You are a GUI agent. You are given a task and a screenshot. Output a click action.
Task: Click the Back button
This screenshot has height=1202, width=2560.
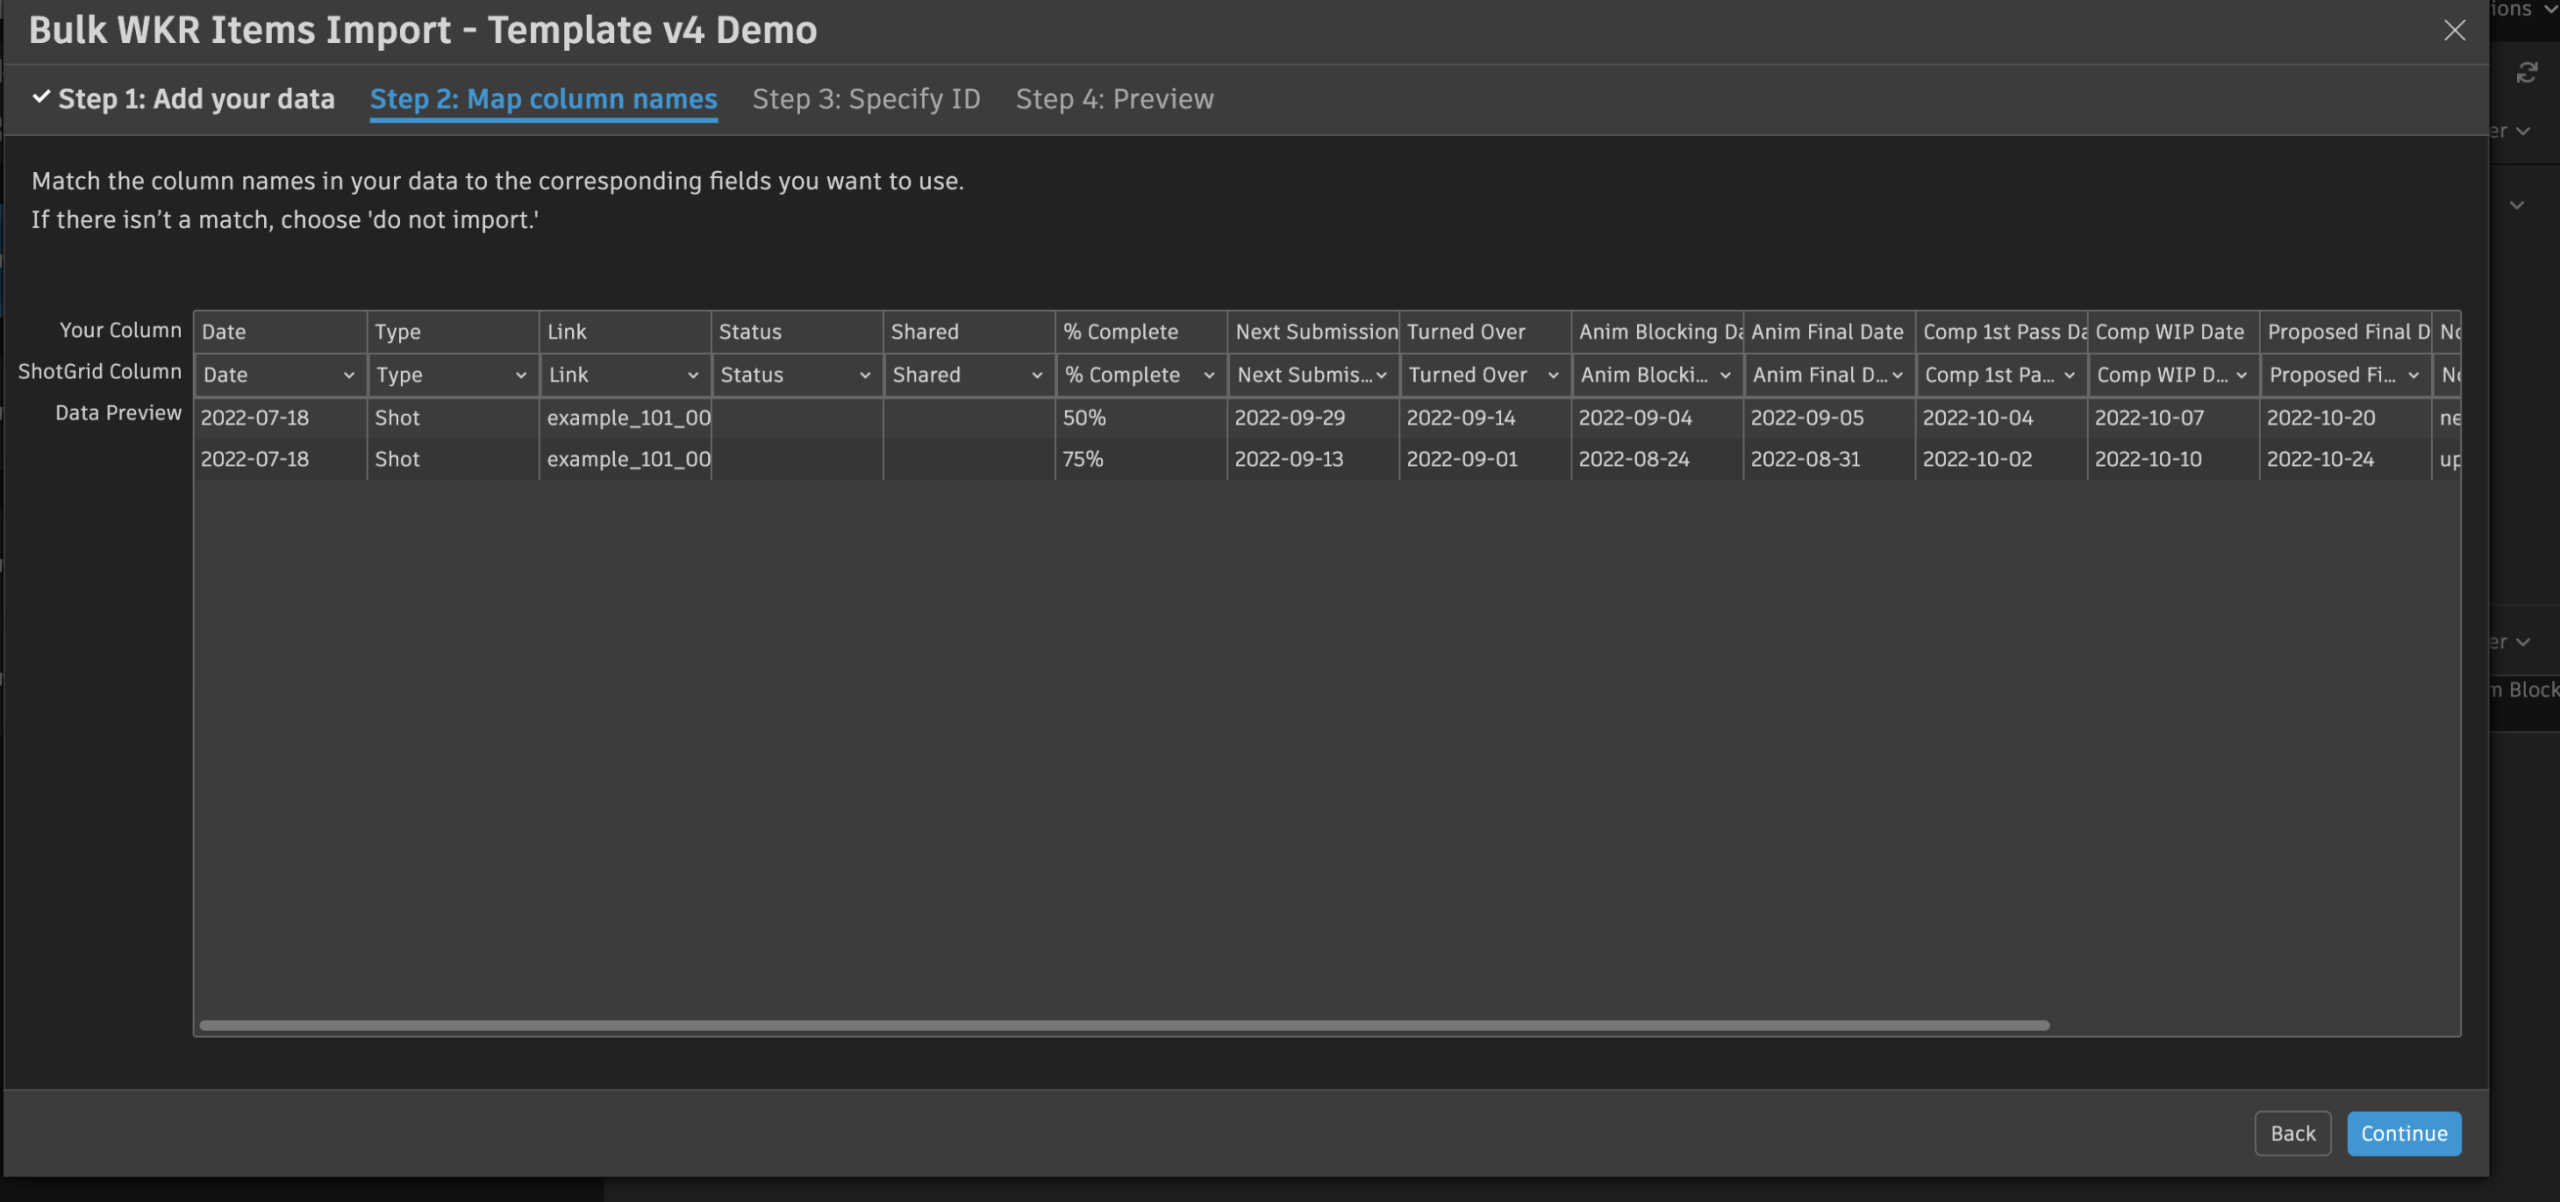tap(2292, 1133)
